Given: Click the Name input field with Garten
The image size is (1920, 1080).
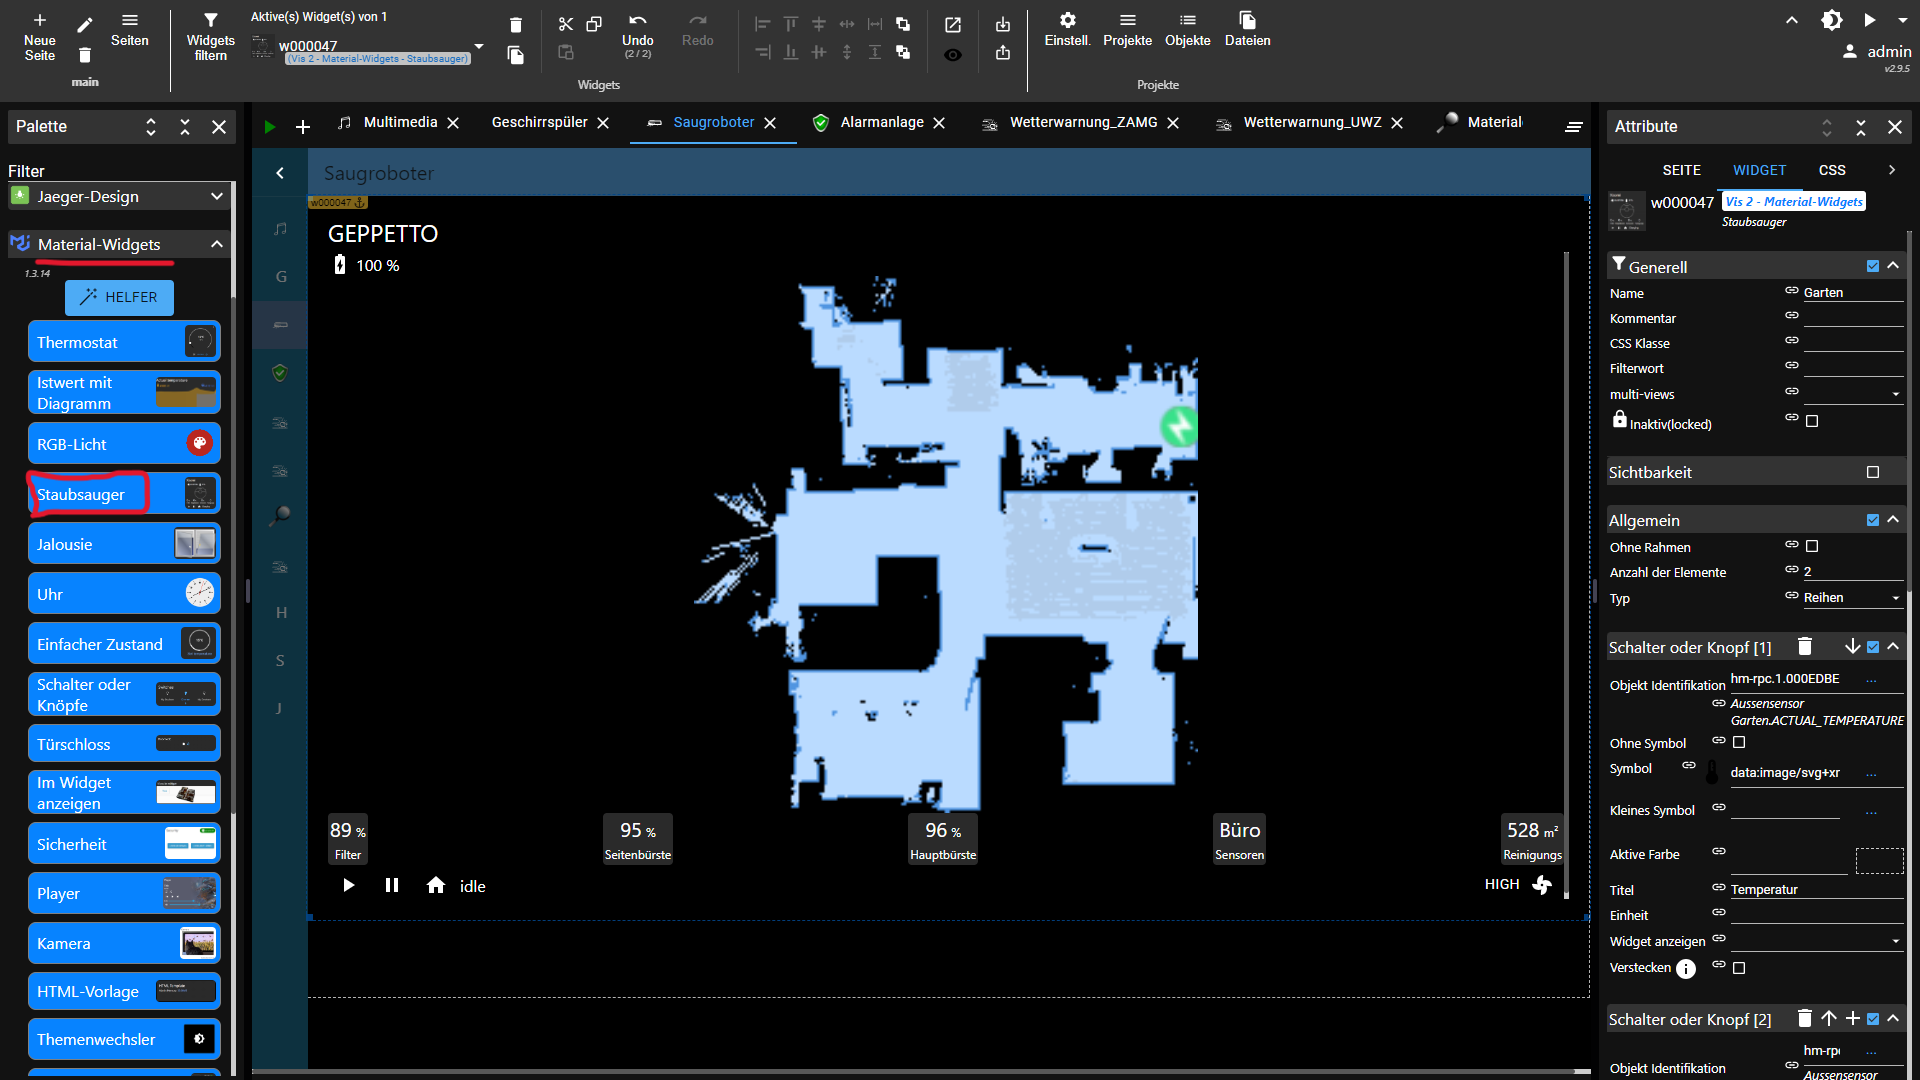Looking at the screenshot, I should click(1853, 292).
